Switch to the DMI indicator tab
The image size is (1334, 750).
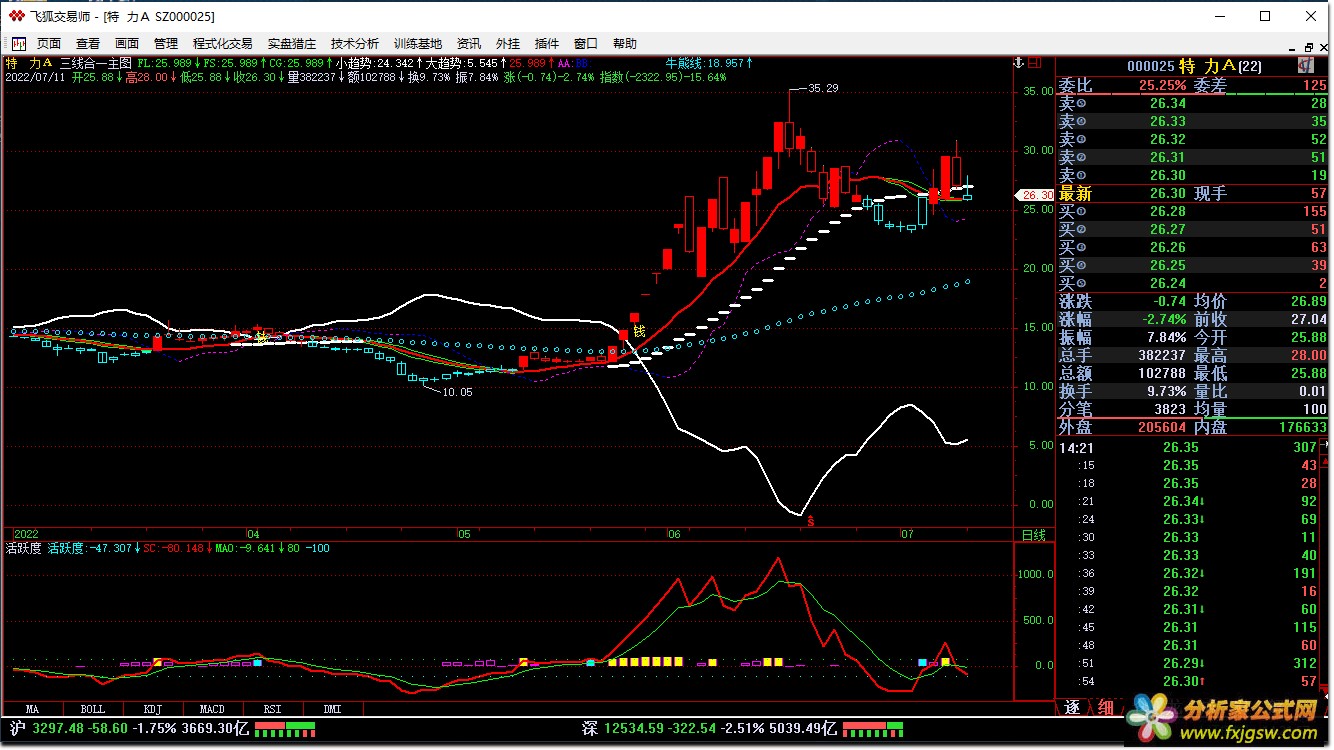click(332, 709)
